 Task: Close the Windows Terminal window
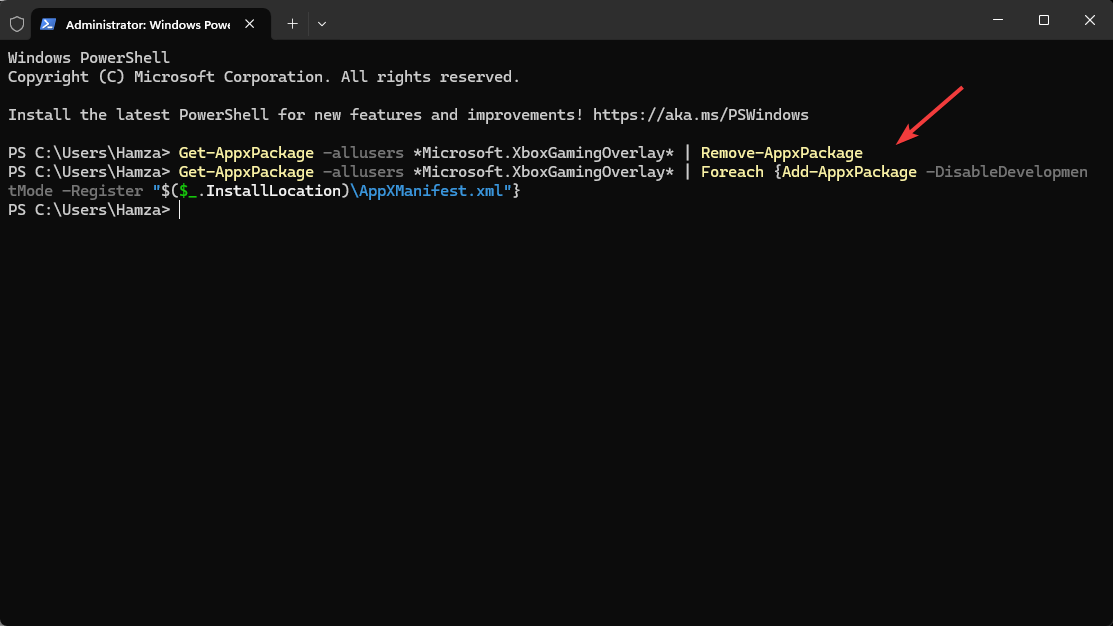coord(1089,20)
